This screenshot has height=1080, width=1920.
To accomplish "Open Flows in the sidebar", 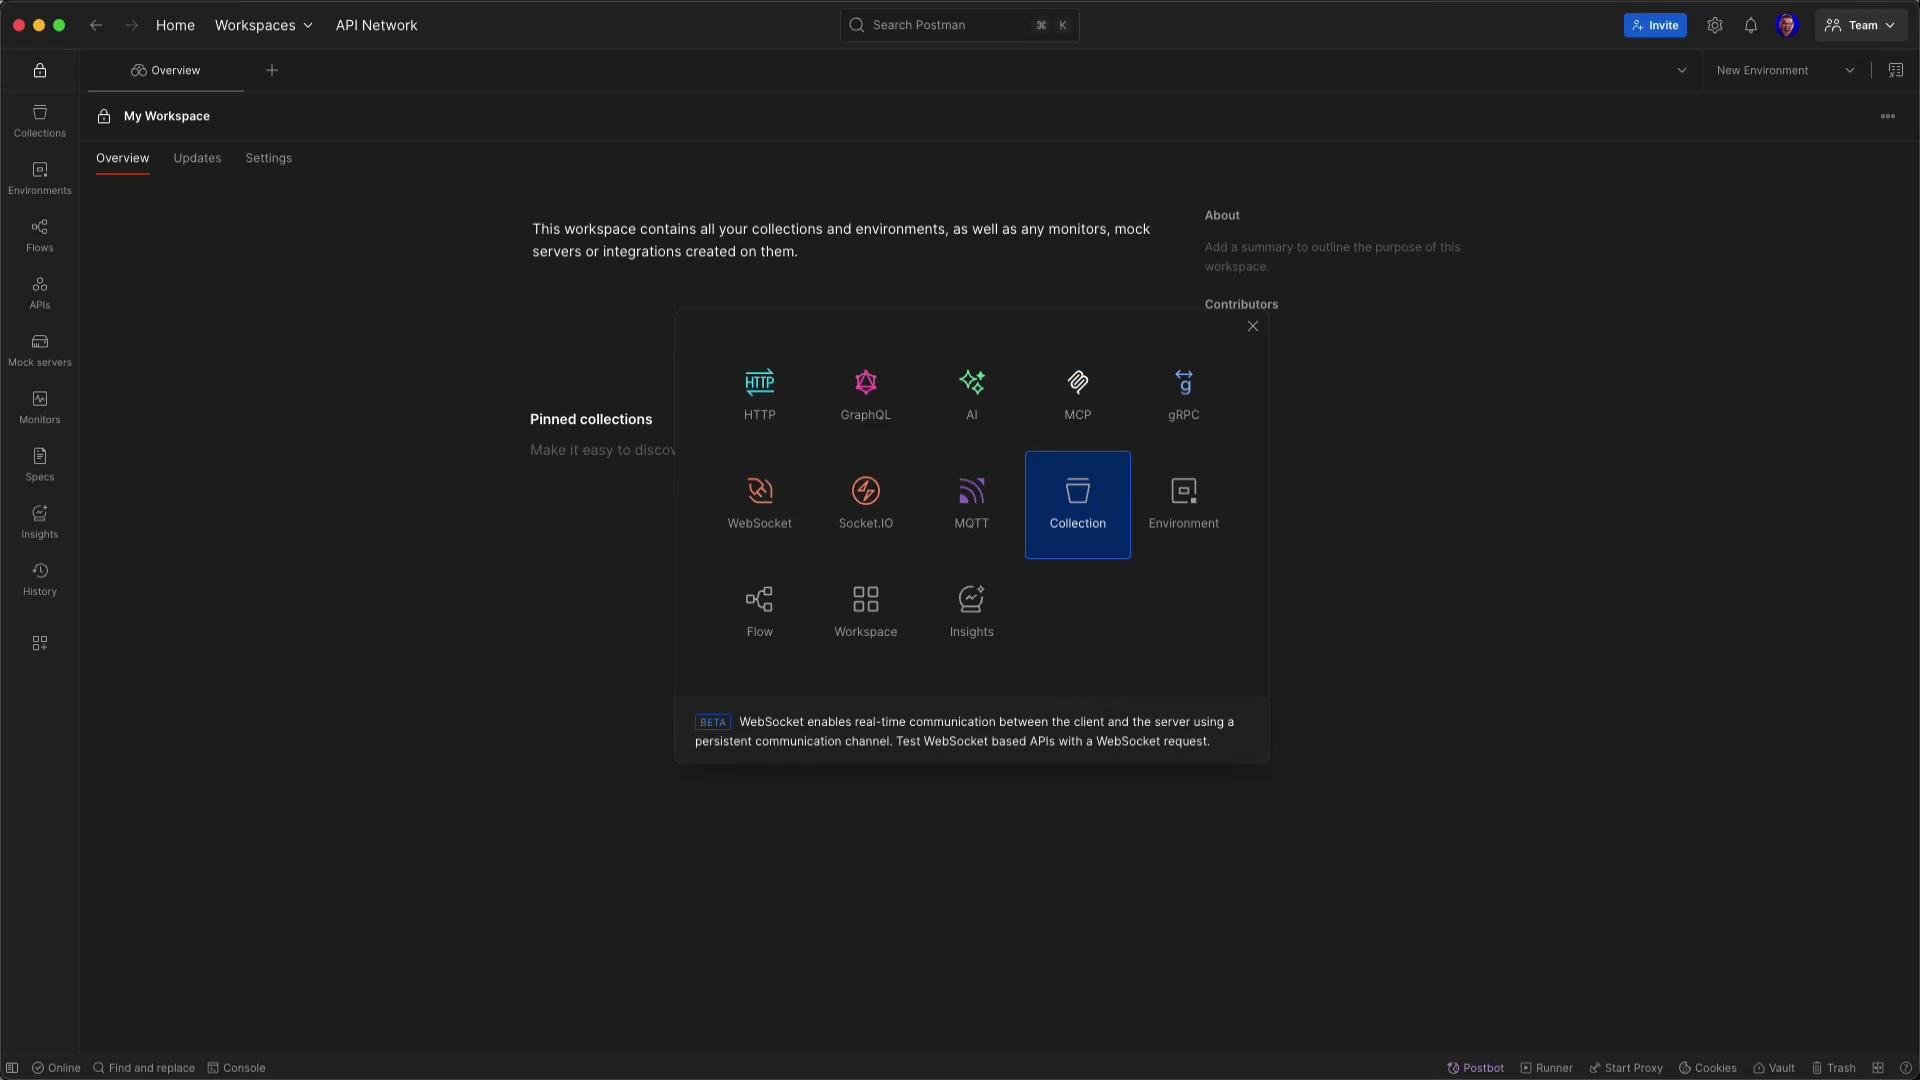I will coord(40,235).
